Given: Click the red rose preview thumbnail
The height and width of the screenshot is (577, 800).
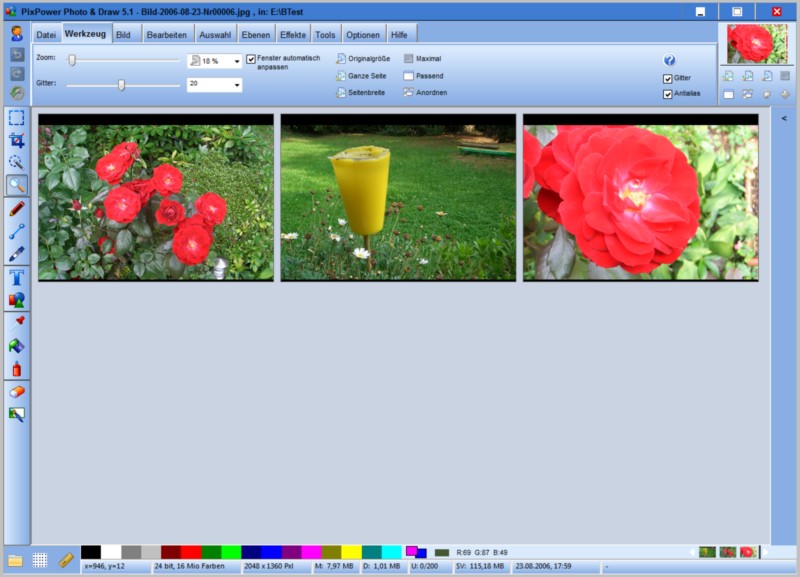Looking at the screenshot, I should tap(757, 44).
